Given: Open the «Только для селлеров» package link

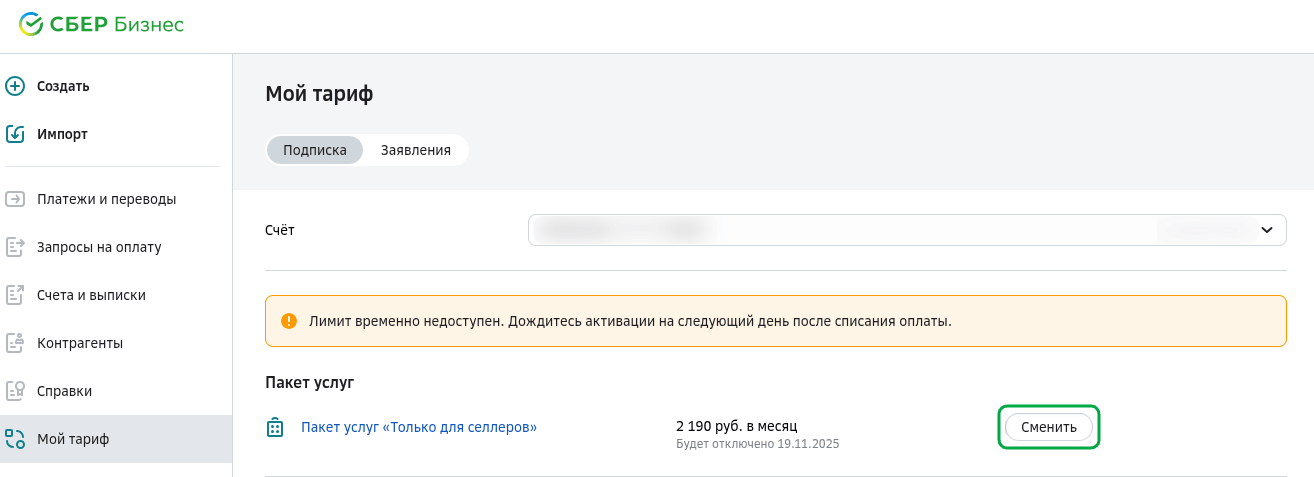Looking at the screenshot, I should 419,427.
